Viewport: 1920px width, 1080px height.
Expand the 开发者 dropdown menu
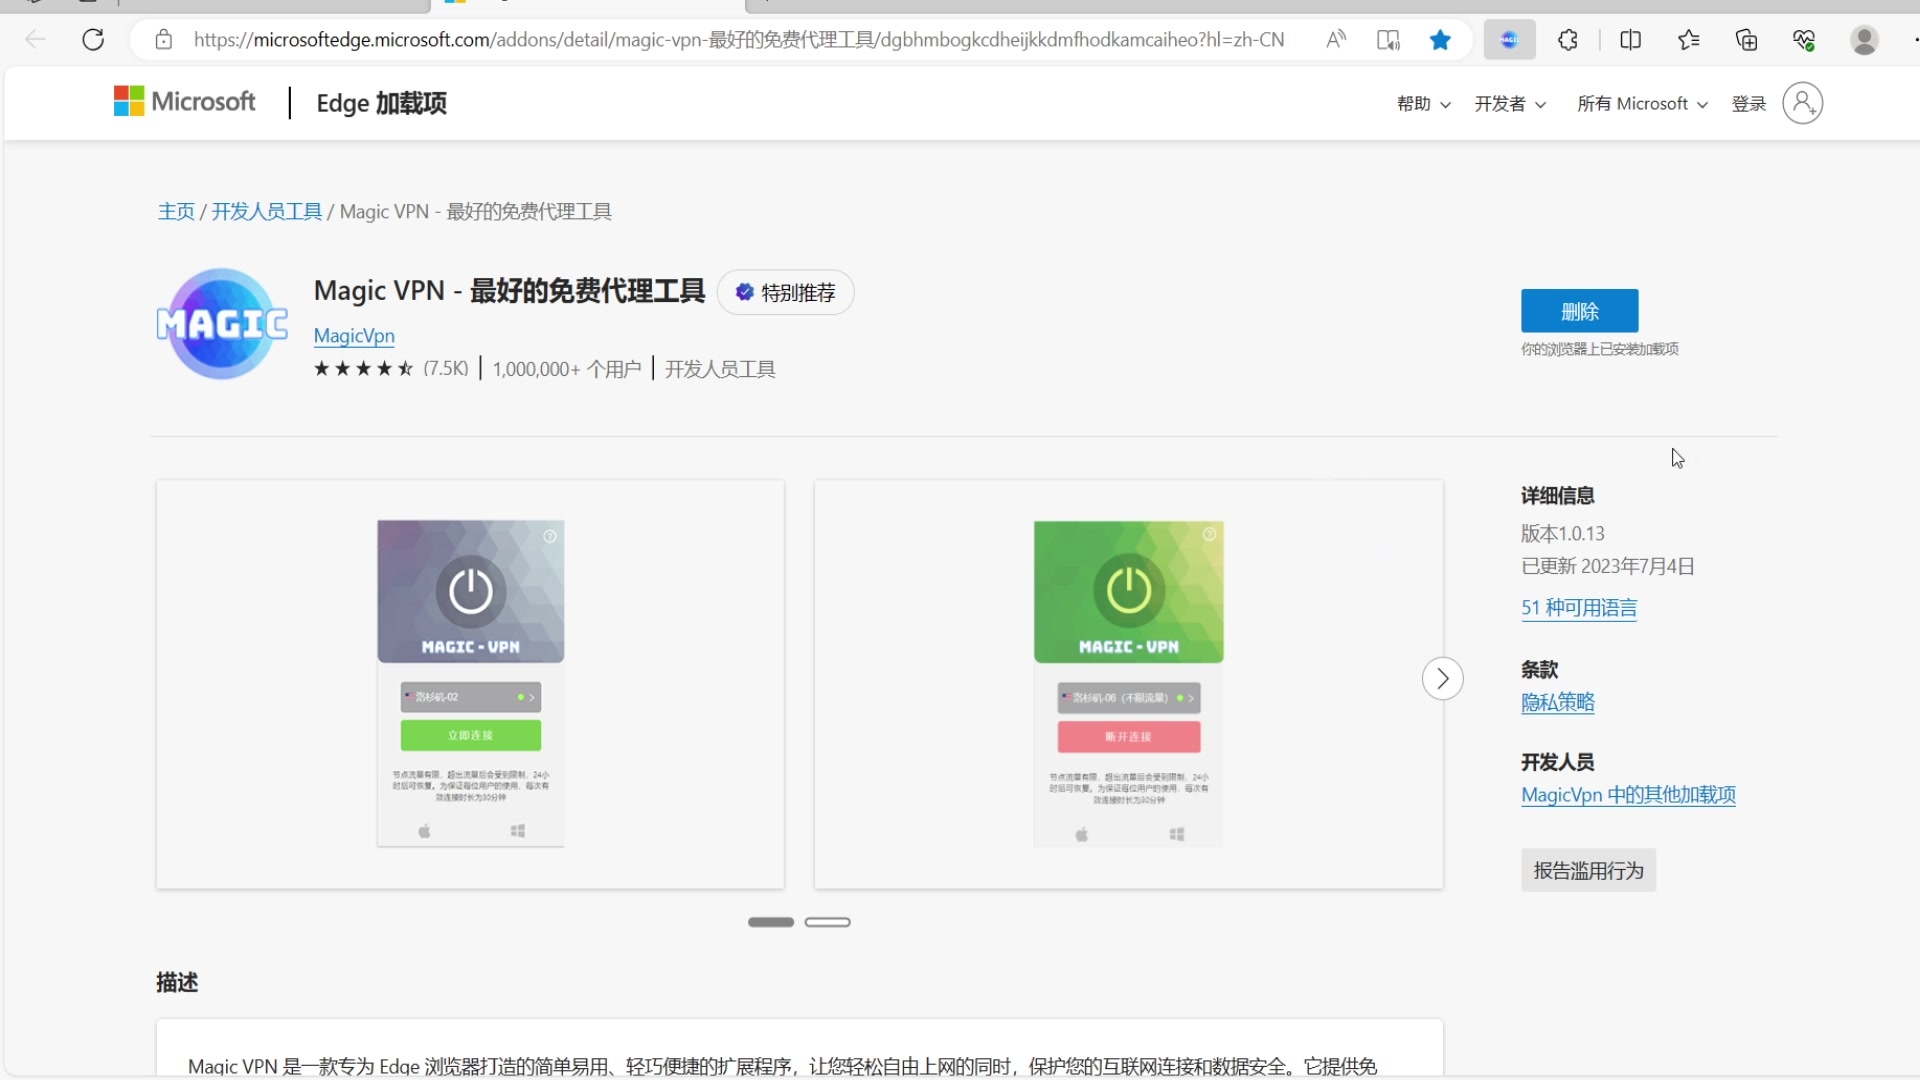pos(1510,104)
